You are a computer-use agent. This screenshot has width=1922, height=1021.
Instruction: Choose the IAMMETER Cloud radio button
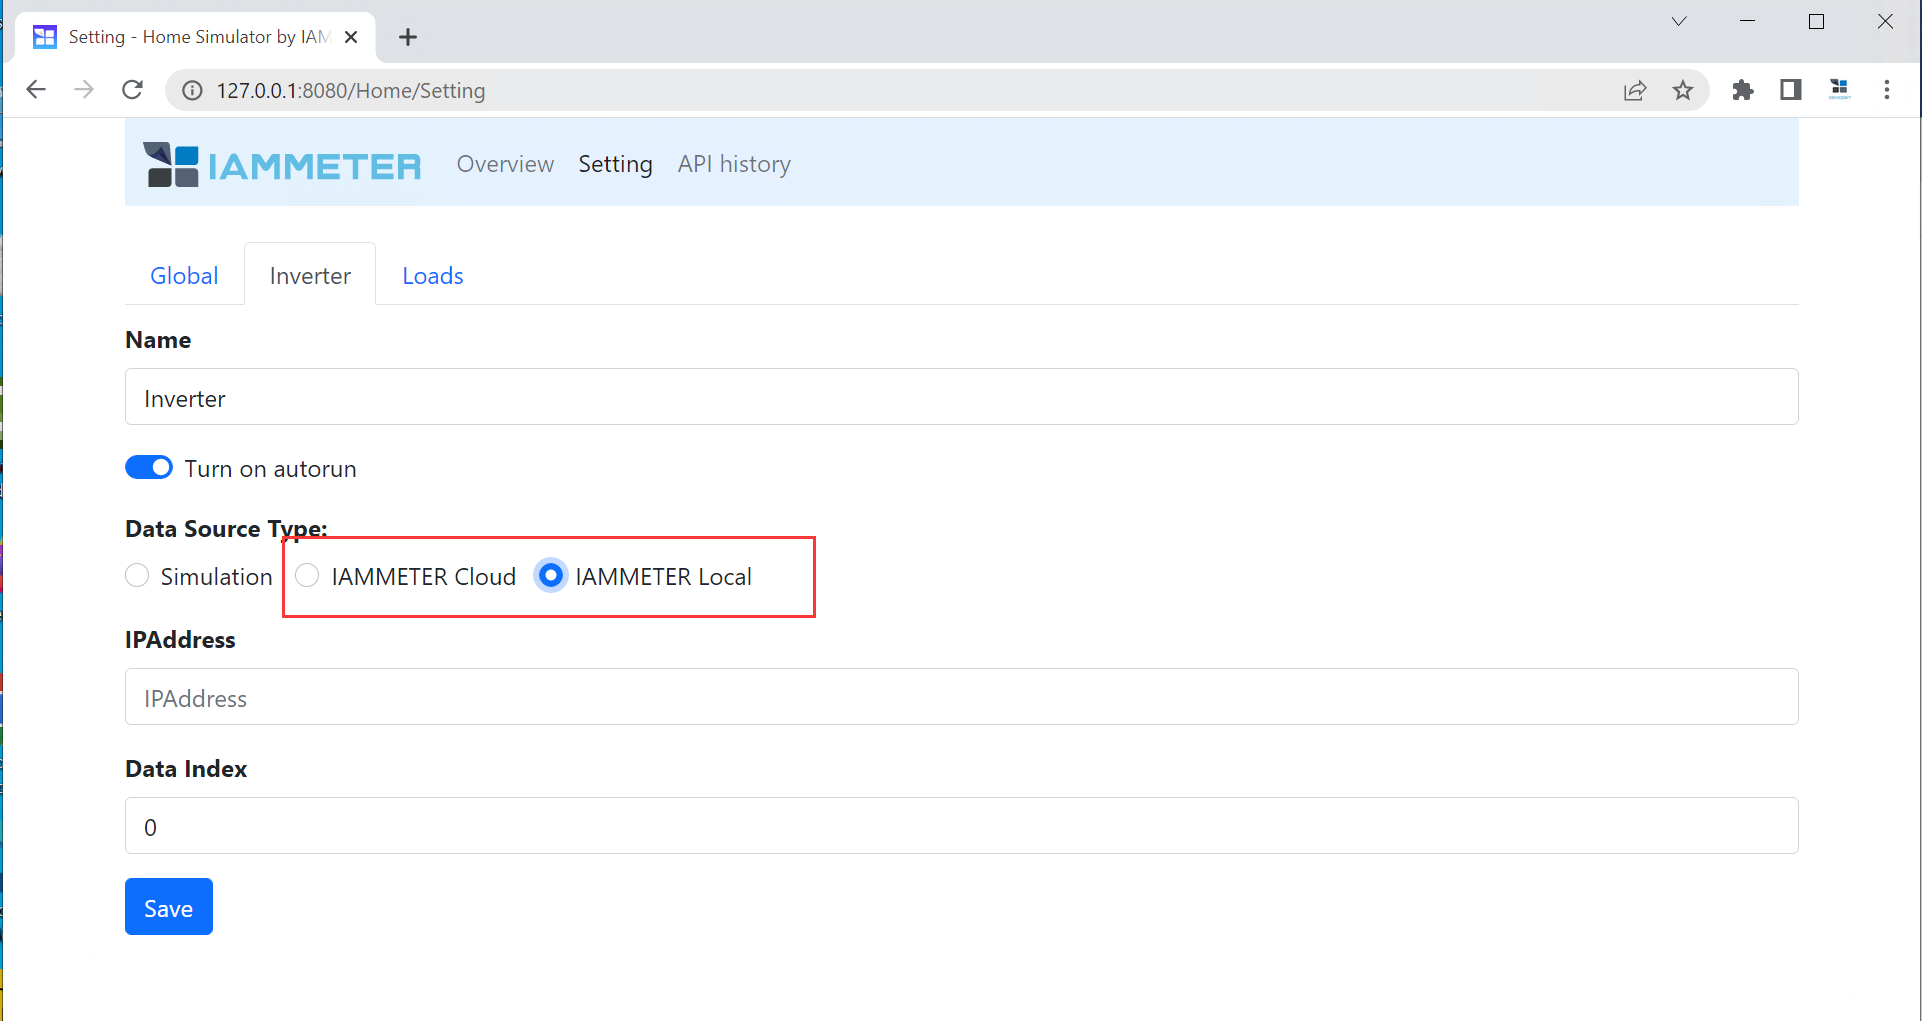308,576
